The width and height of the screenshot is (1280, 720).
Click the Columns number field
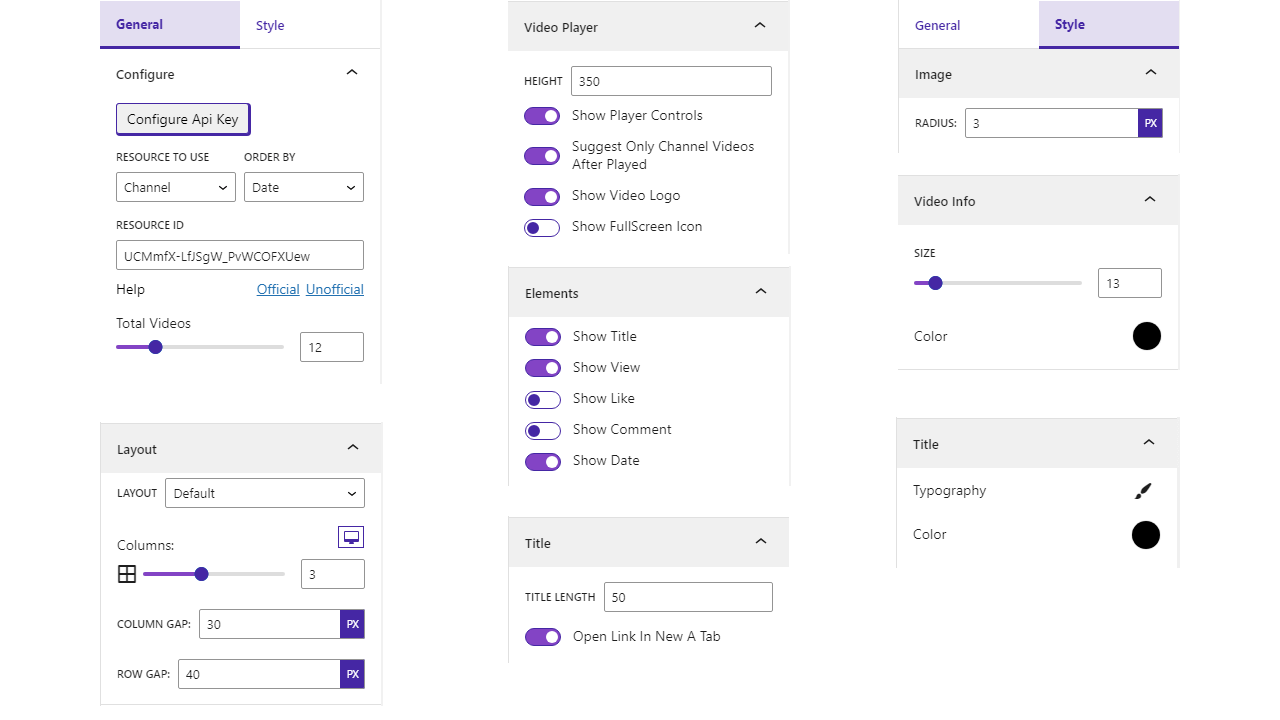pyautogui.click(x=333, y=574)
